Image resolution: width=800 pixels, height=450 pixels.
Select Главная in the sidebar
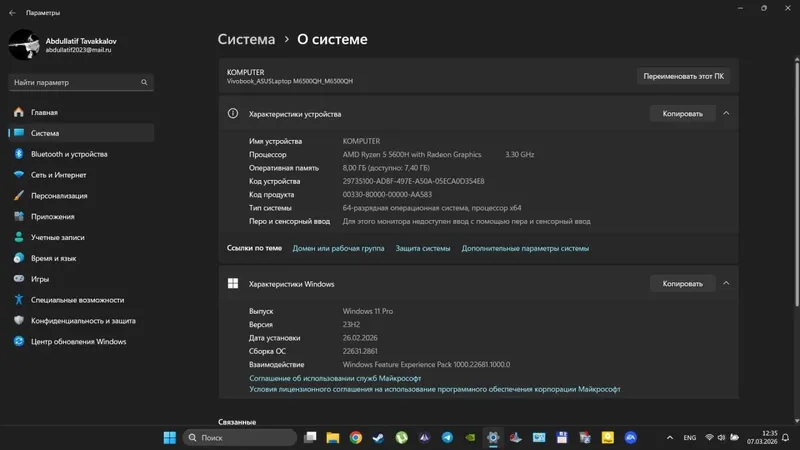pyautogui.click(x=81, y=112)
